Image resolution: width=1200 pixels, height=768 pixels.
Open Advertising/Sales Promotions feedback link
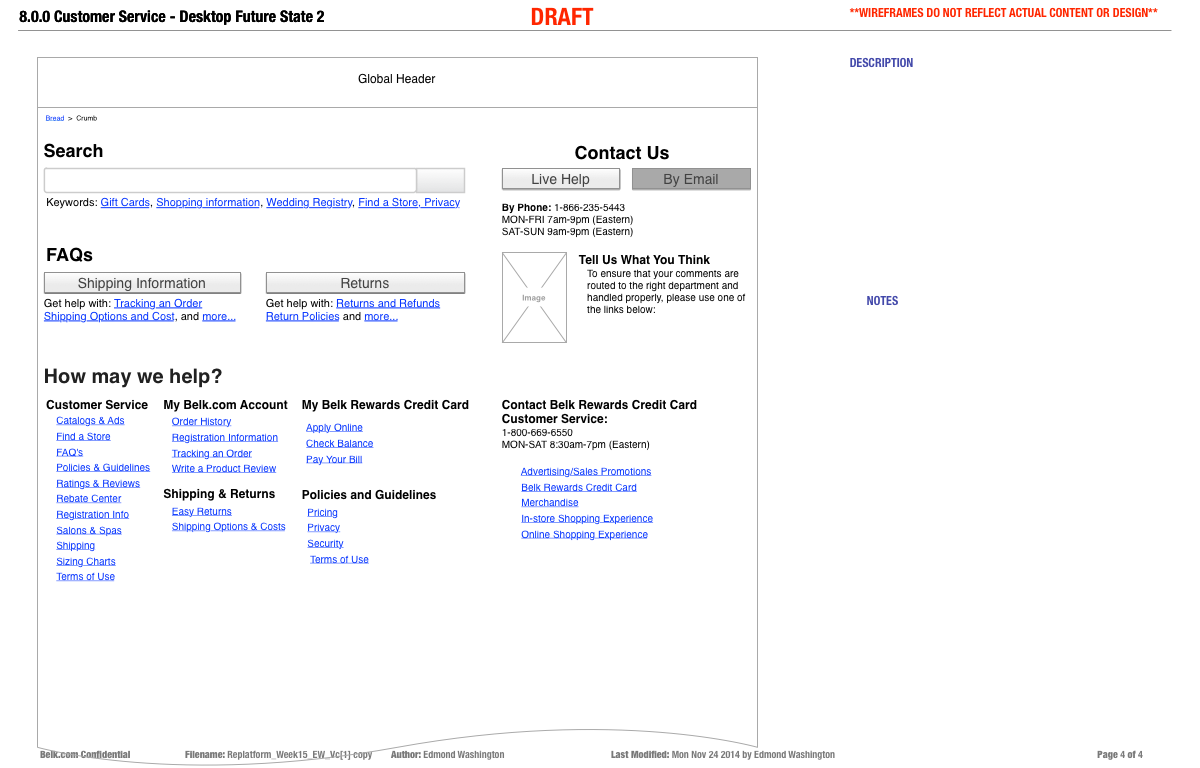[586, 471]
